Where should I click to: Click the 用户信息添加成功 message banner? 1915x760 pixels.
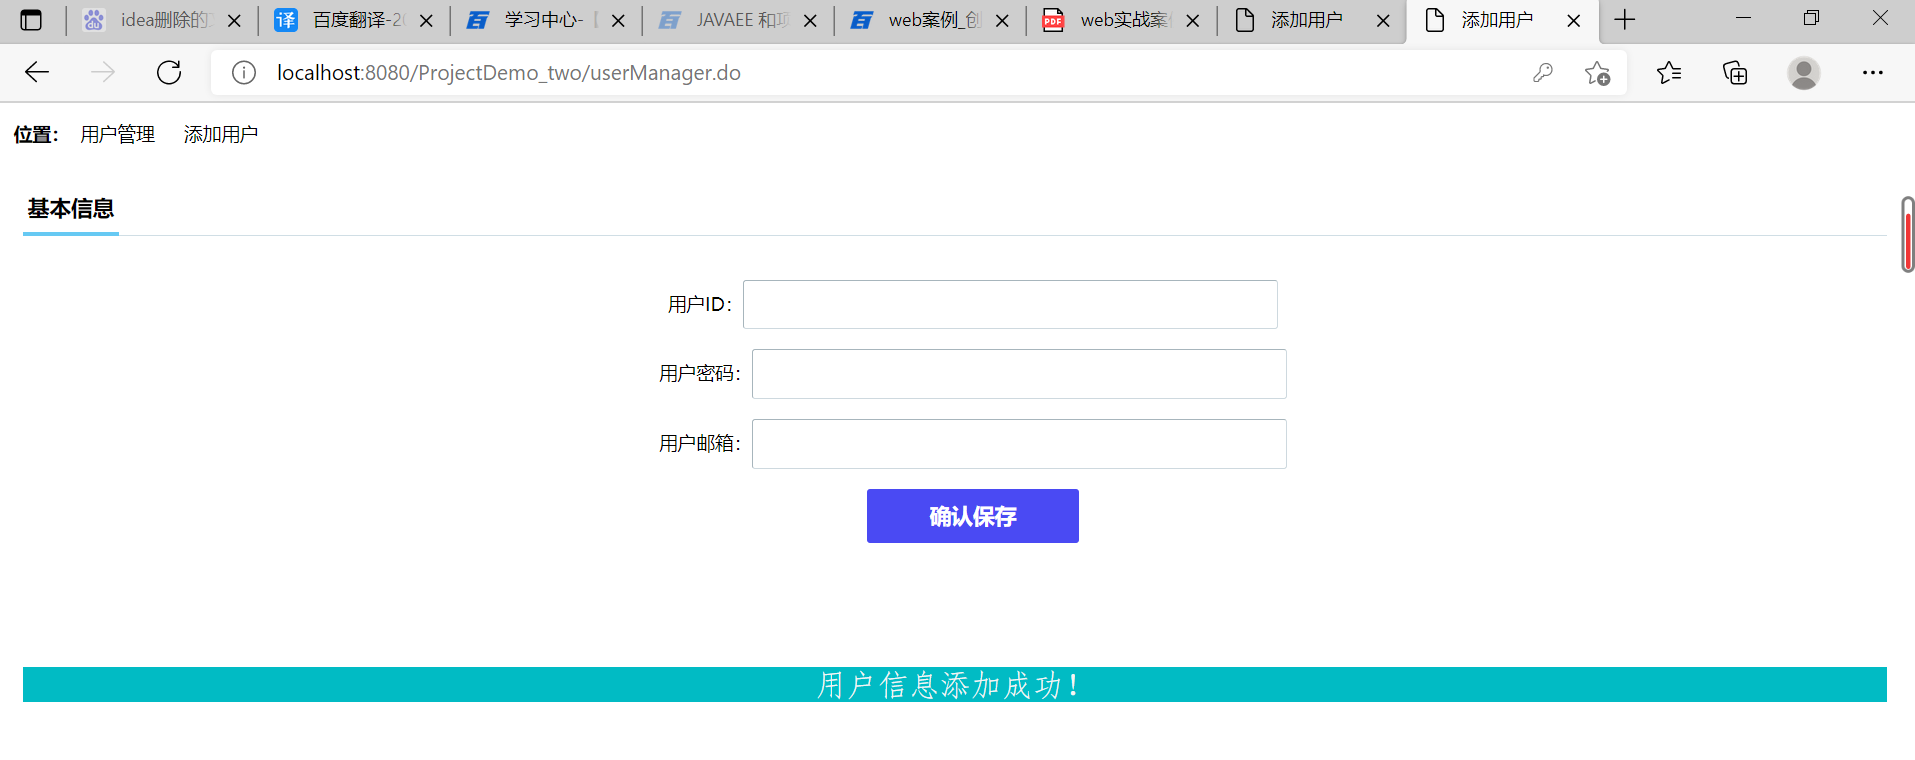point(955,685)
